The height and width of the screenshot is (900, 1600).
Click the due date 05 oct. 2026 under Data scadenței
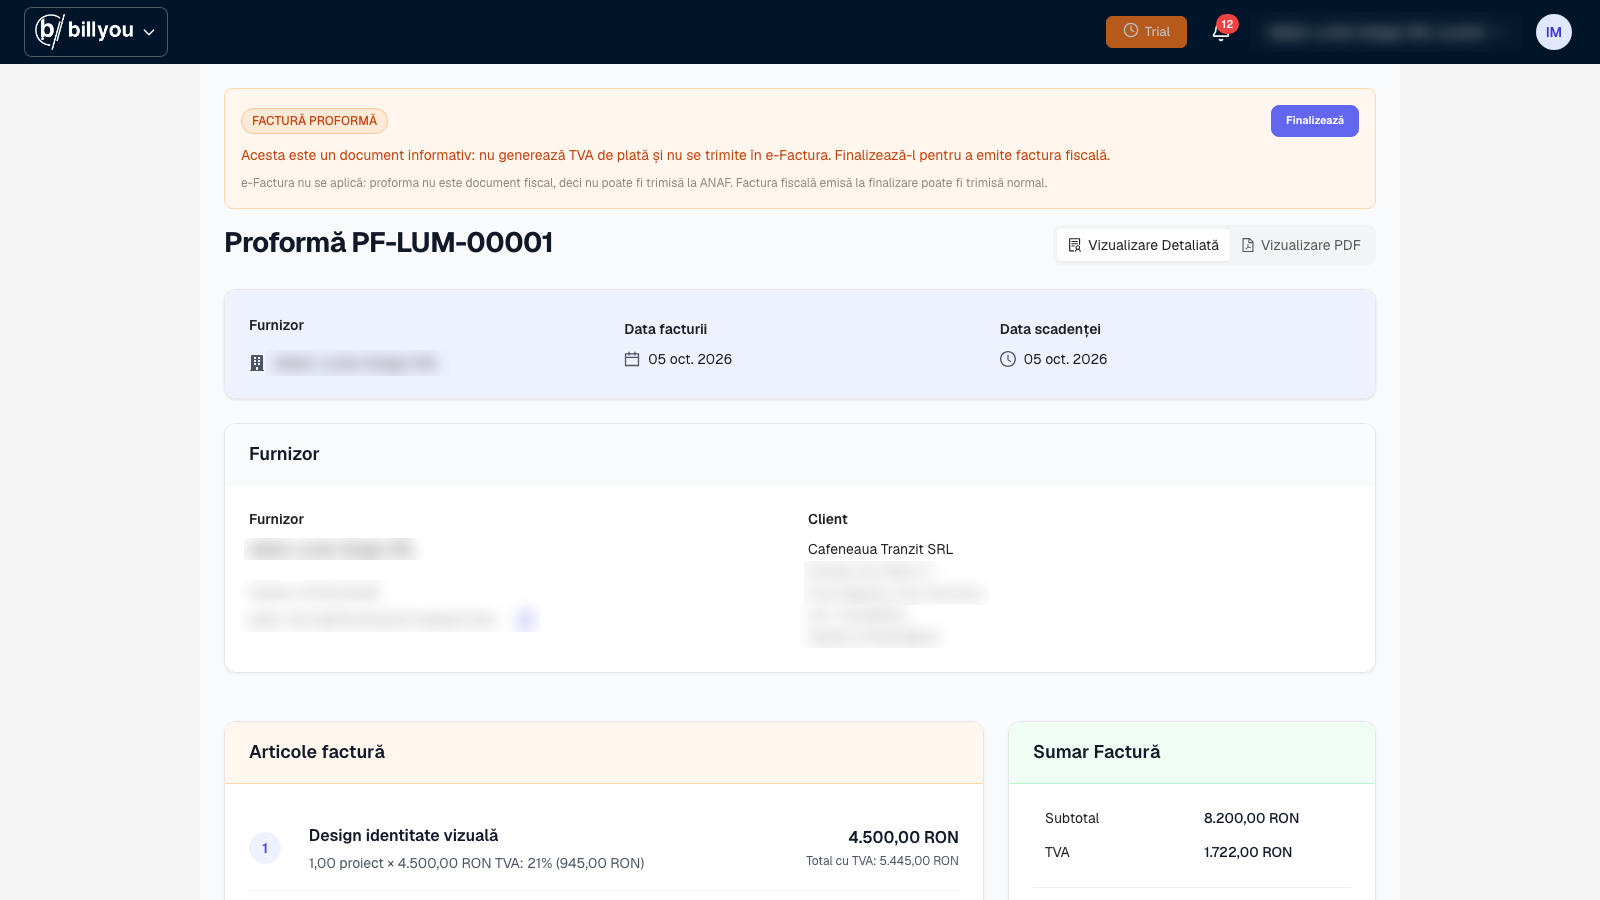click(x=1065, y=359)
